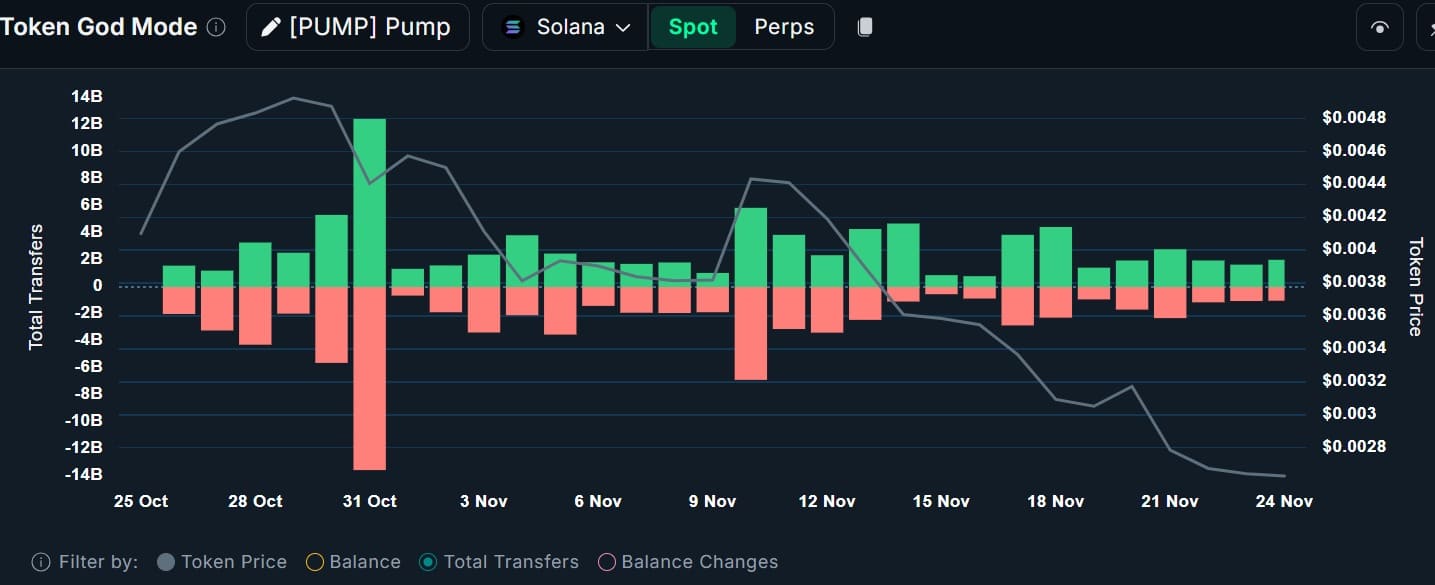This screenshot has width=1435, height=585.
Task: Click the Solana logo icon
Action: [513, 27]
